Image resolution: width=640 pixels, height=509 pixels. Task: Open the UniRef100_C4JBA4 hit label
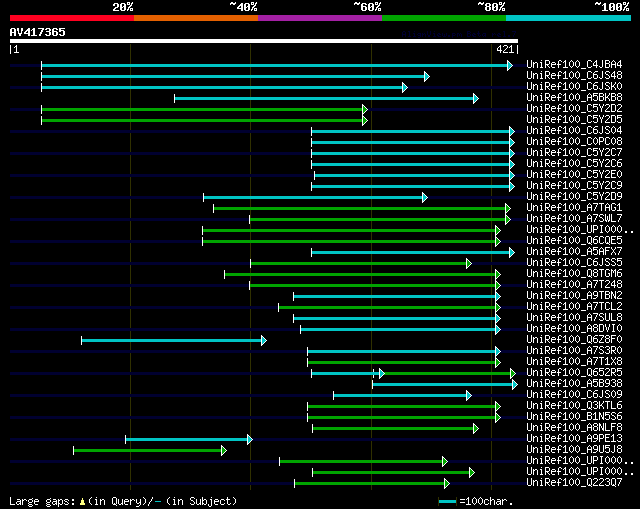[x=574, y=64]
